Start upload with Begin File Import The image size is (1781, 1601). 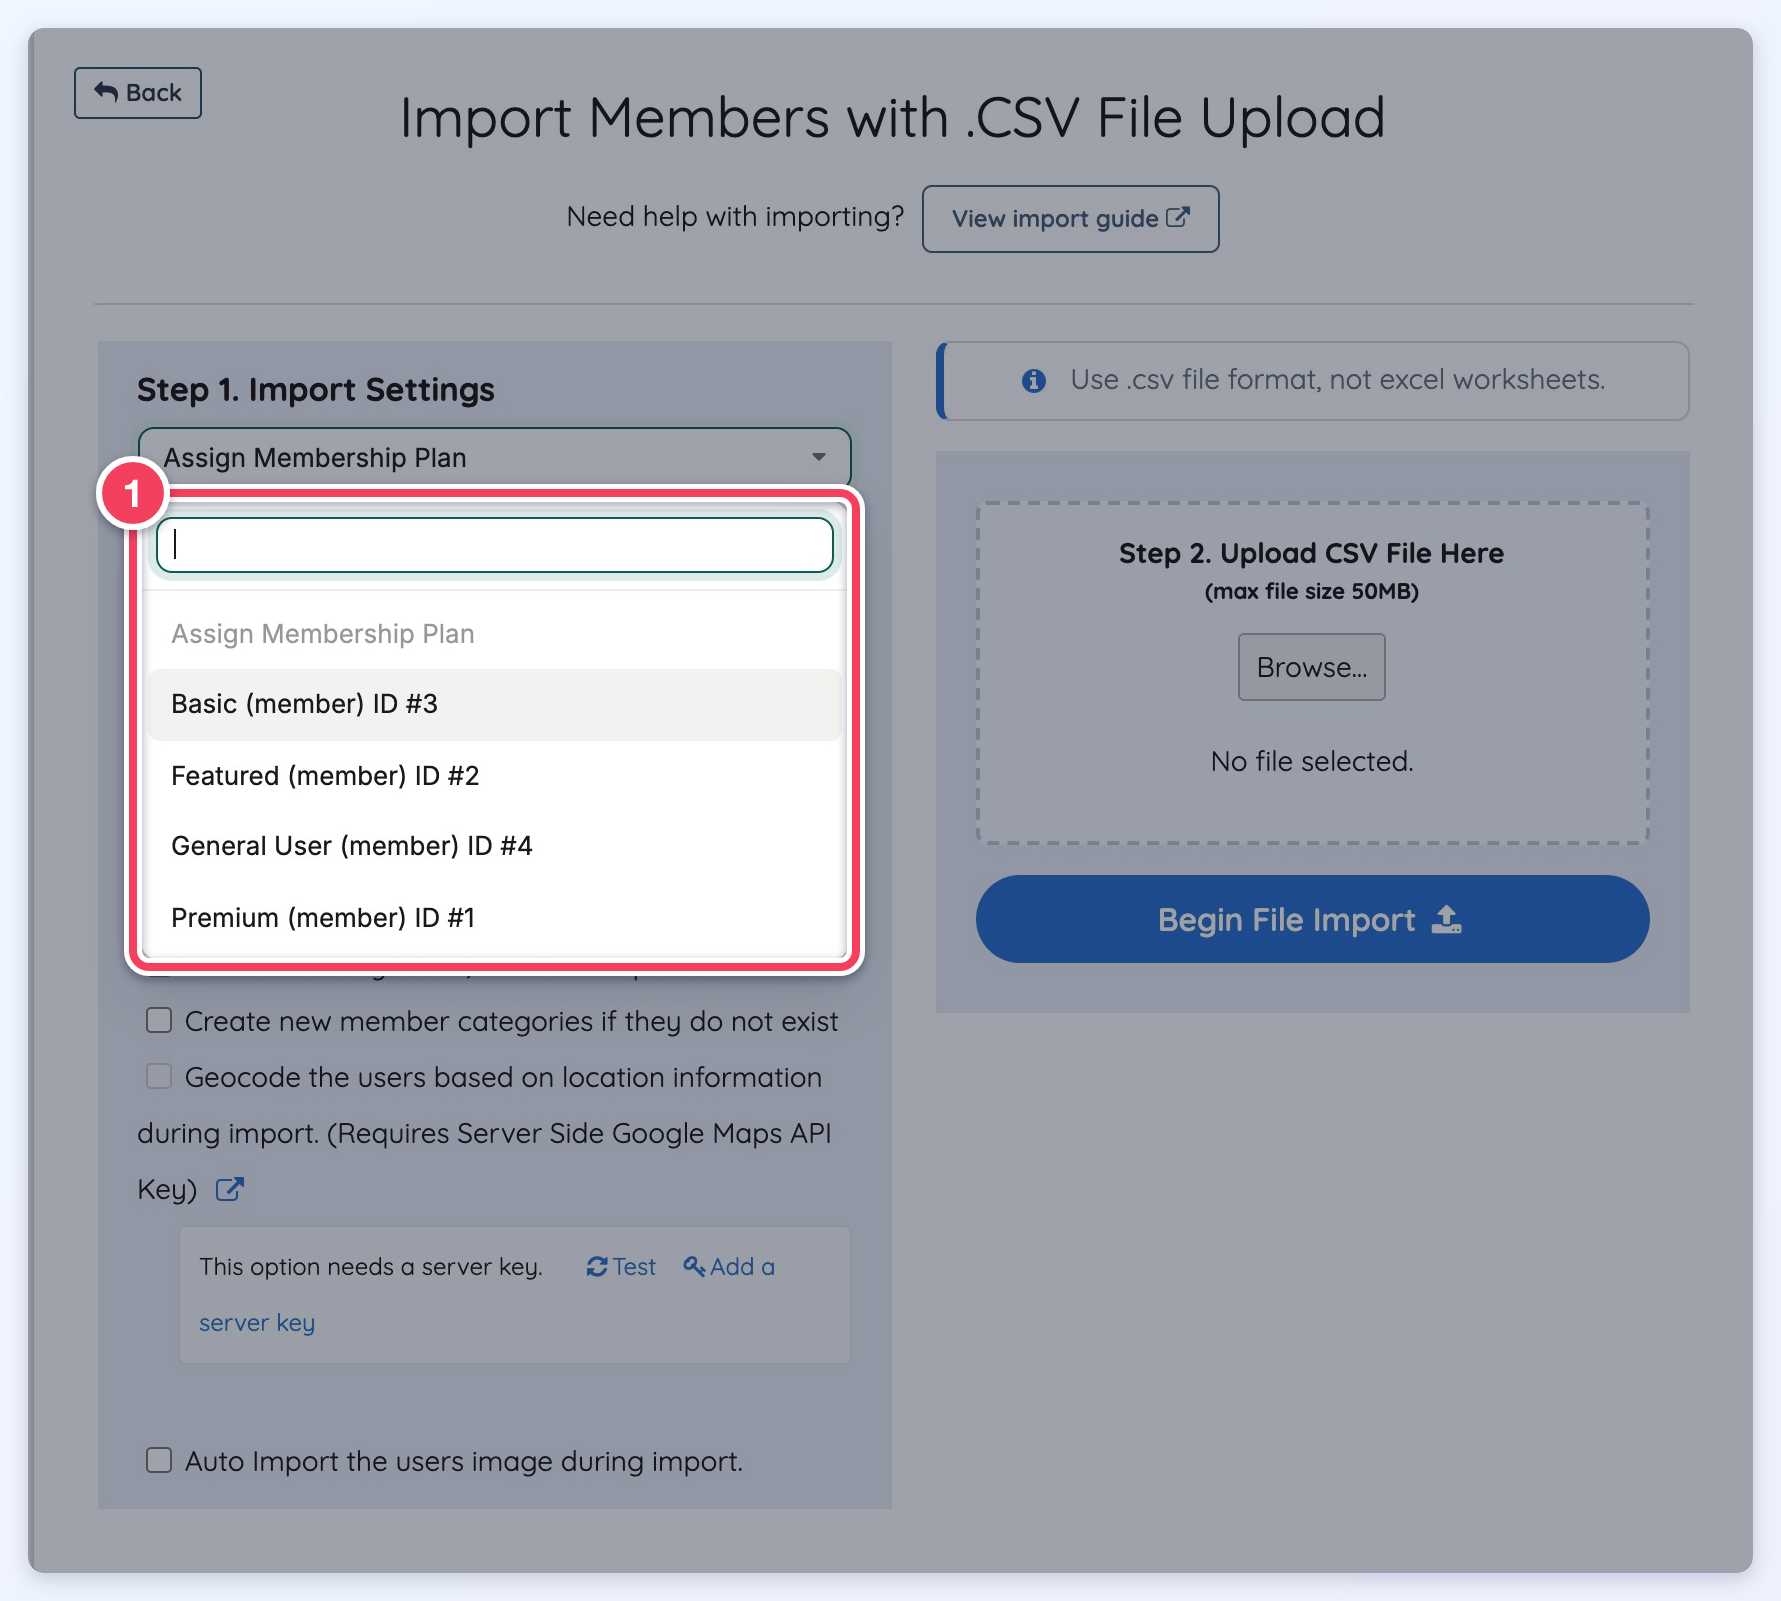coord(1312,919)
